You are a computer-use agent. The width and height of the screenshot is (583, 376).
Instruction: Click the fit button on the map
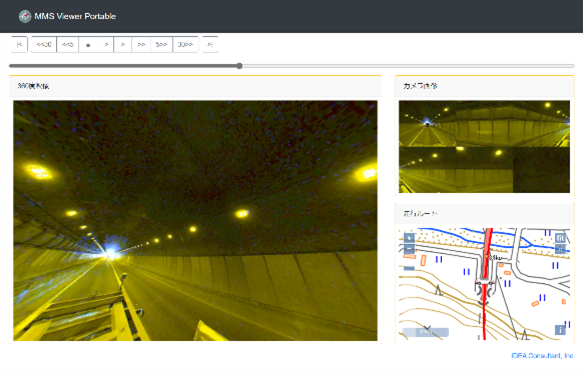[x=560, y=238]
